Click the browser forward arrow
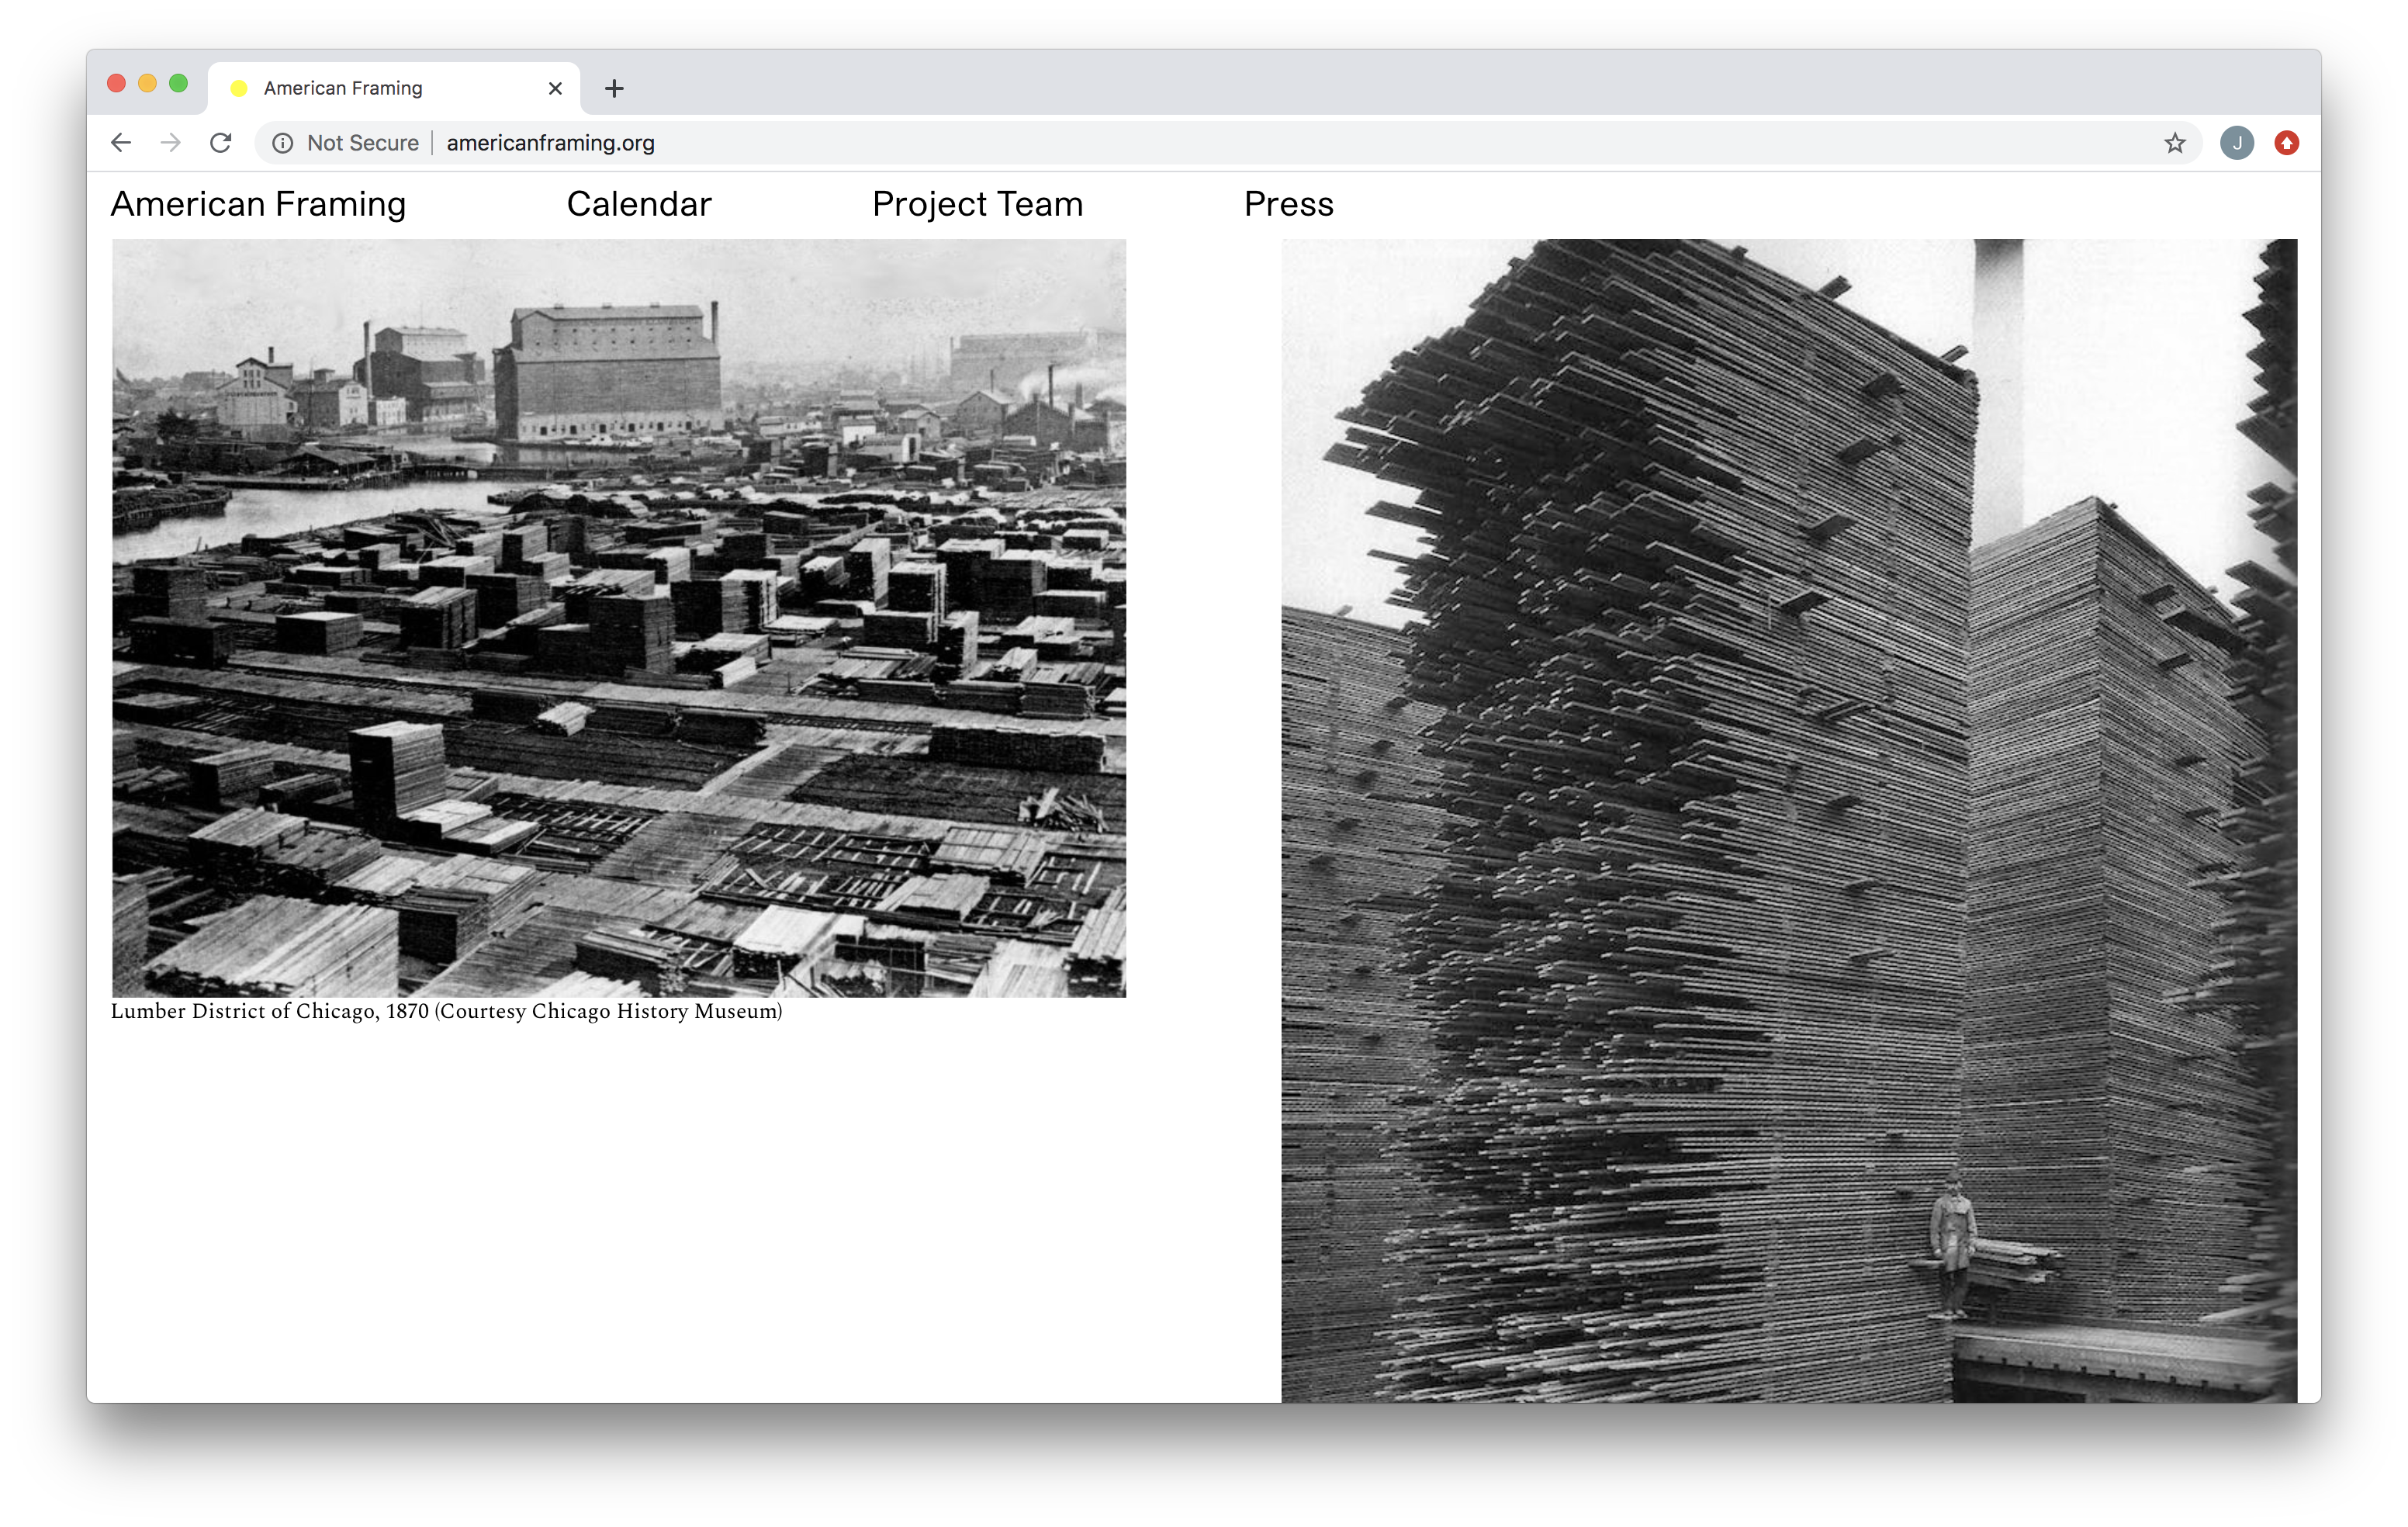 point(171,143)
